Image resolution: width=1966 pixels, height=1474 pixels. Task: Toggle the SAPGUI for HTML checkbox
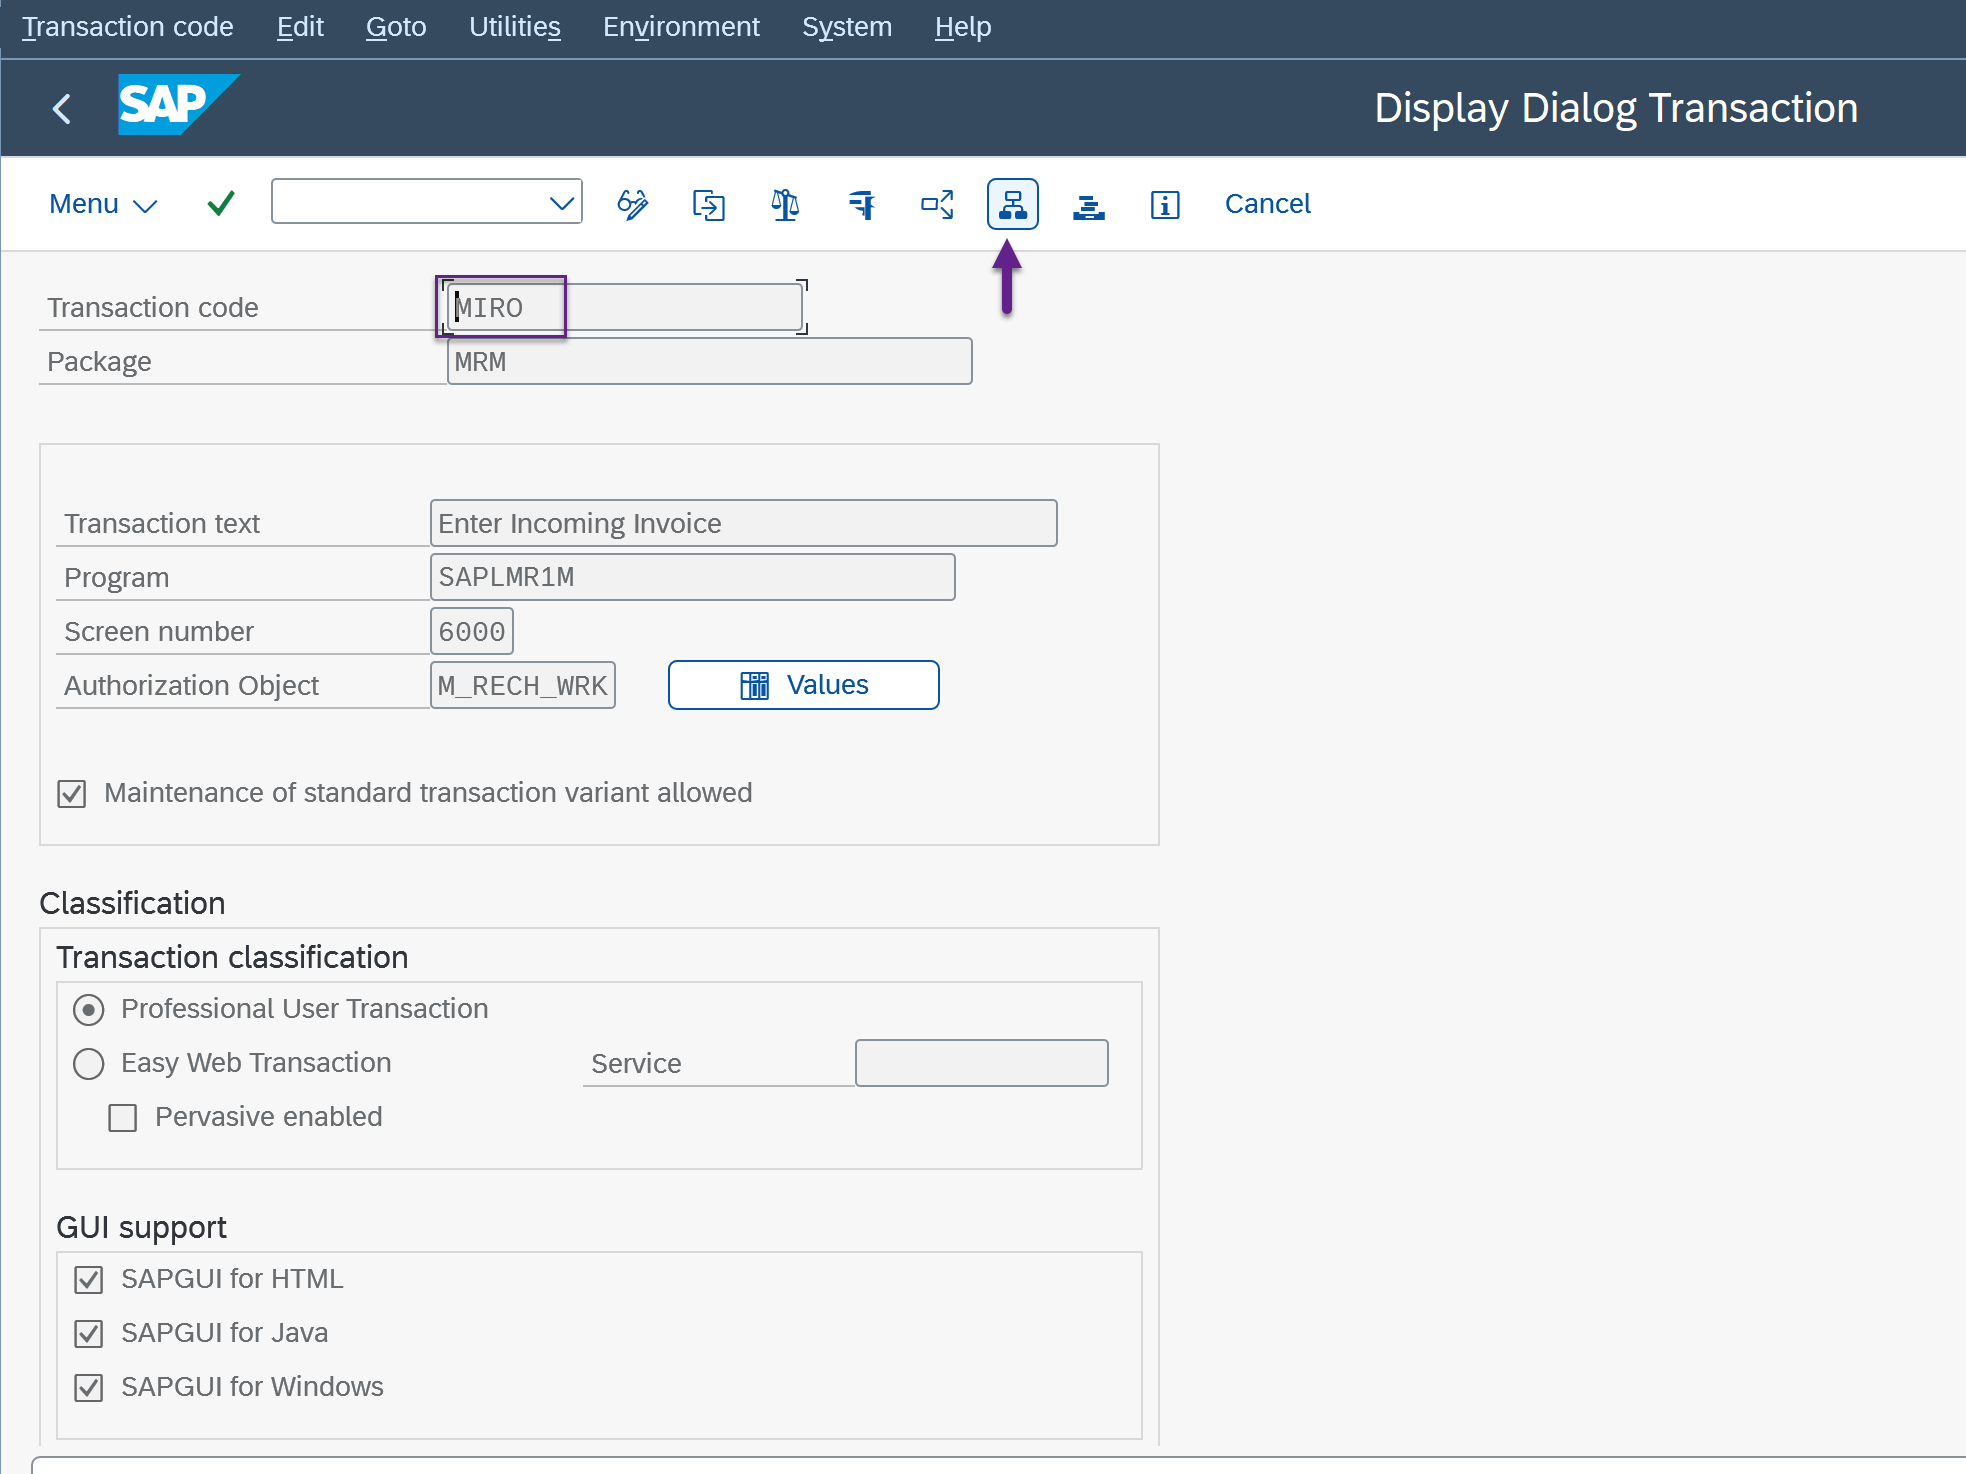coord(89,1279)
